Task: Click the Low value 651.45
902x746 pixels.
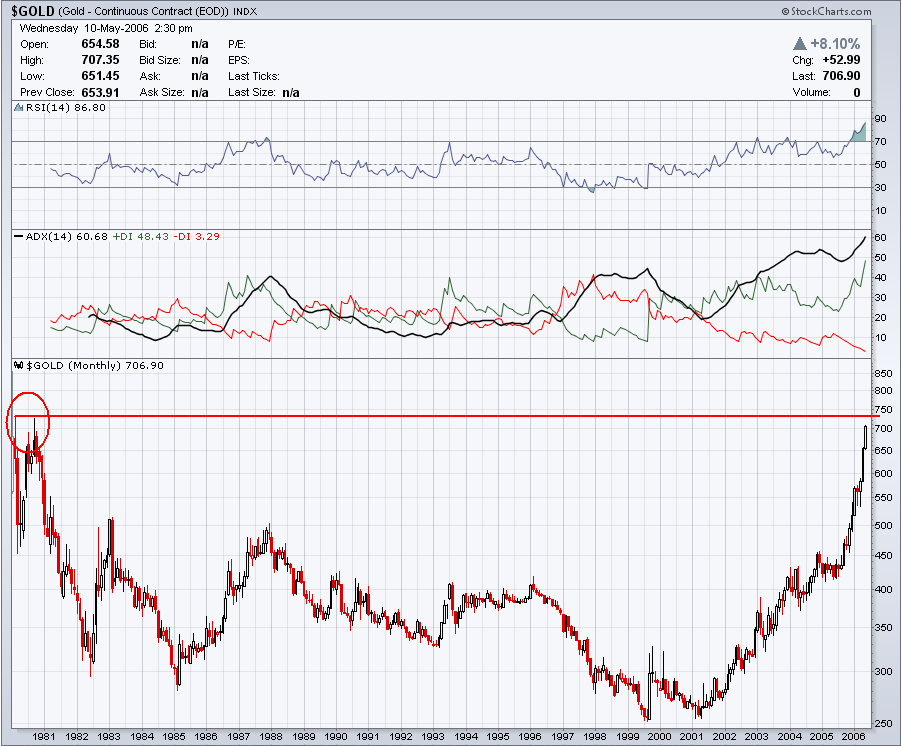Action: (x=100, y=76)
